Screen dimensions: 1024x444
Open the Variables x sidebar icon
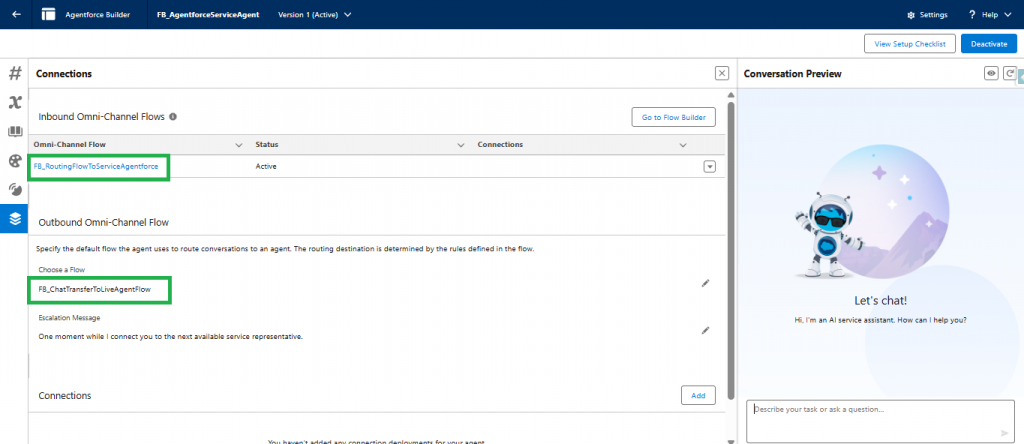coord(14,103)
